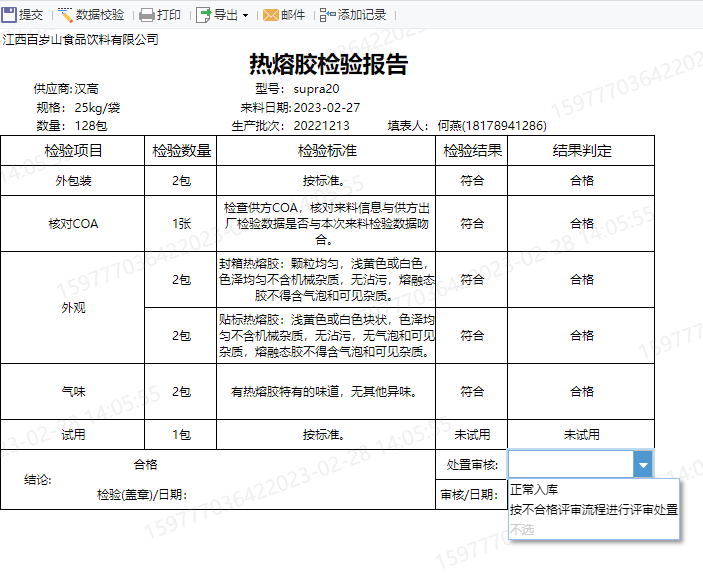Click the 检验标准 column header
The width and height of the screenshot is (703, 576).
coord(327,151)
